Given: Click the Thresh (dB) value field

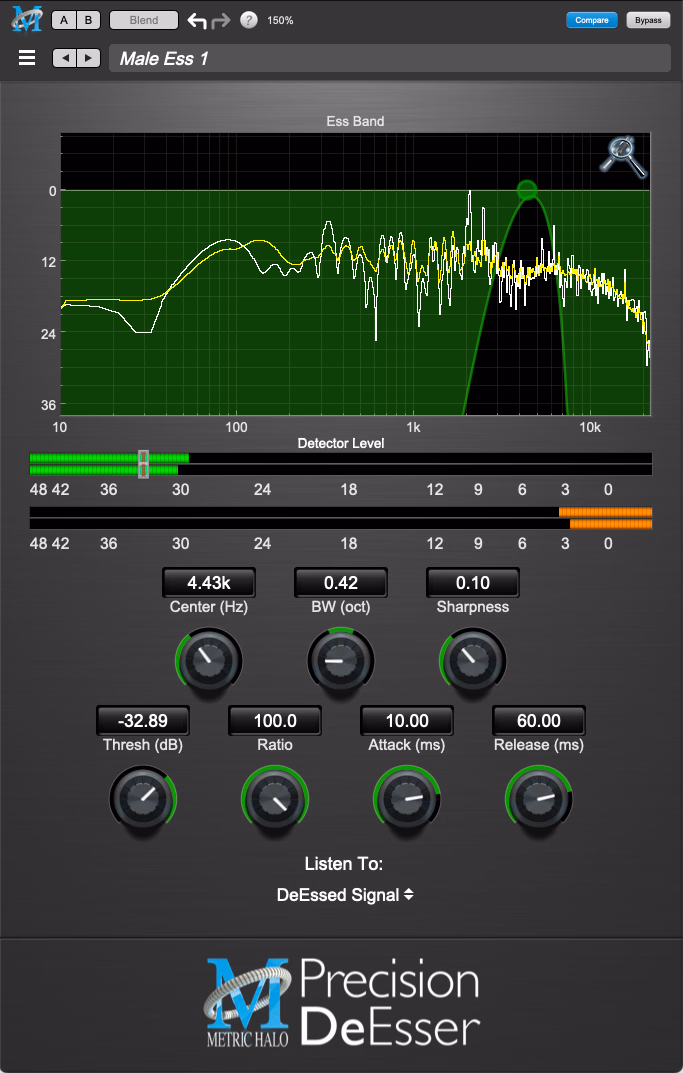Looking at the screenshot, I should coord(143,721).
